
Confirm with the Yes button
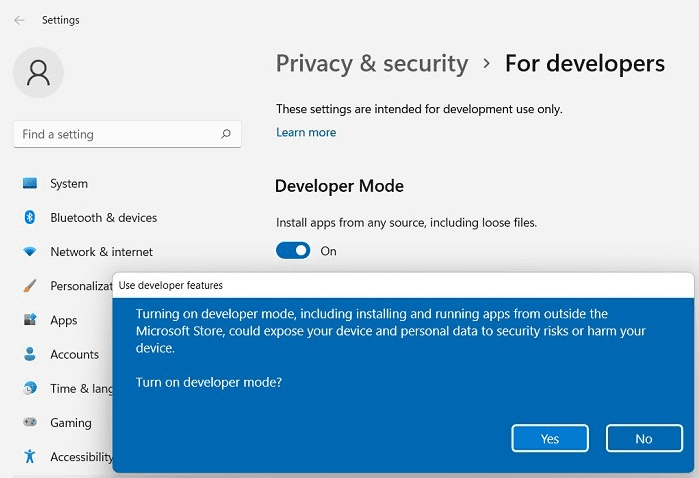tap(550, 438)
